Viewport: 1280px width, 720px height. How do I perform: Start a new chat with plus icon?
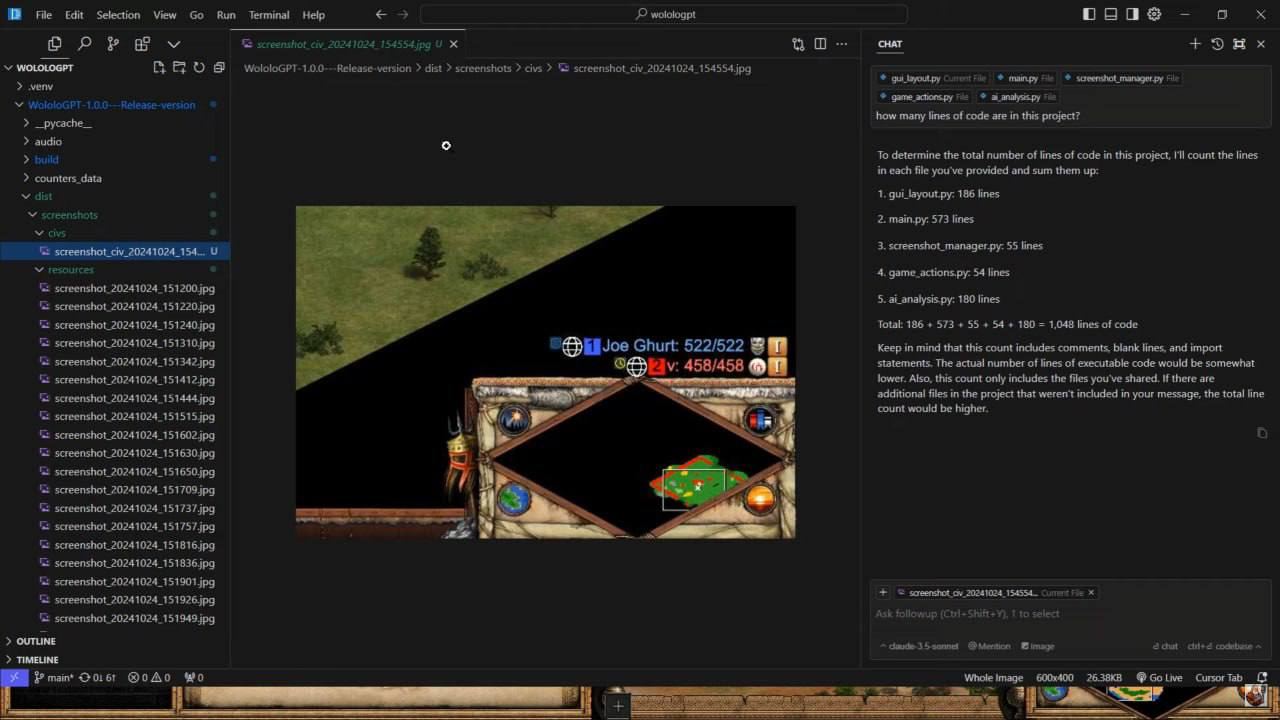[1195, 44]
